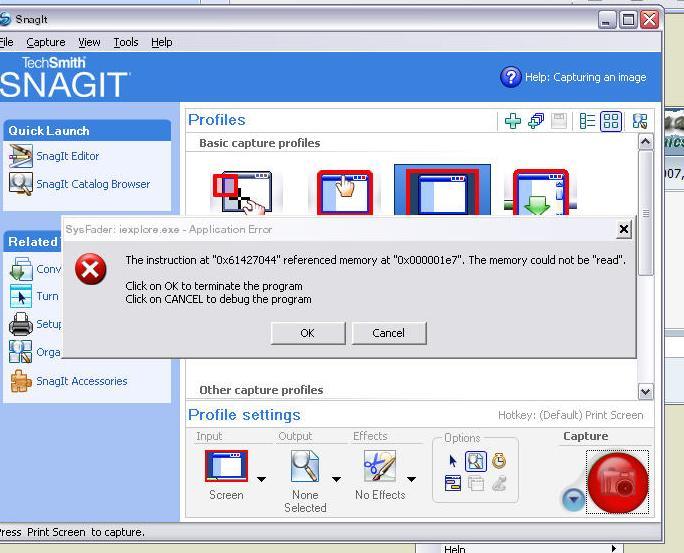Open SnagIt Catalog Browser link
The image size is (684, 553).
click(93, 184)
